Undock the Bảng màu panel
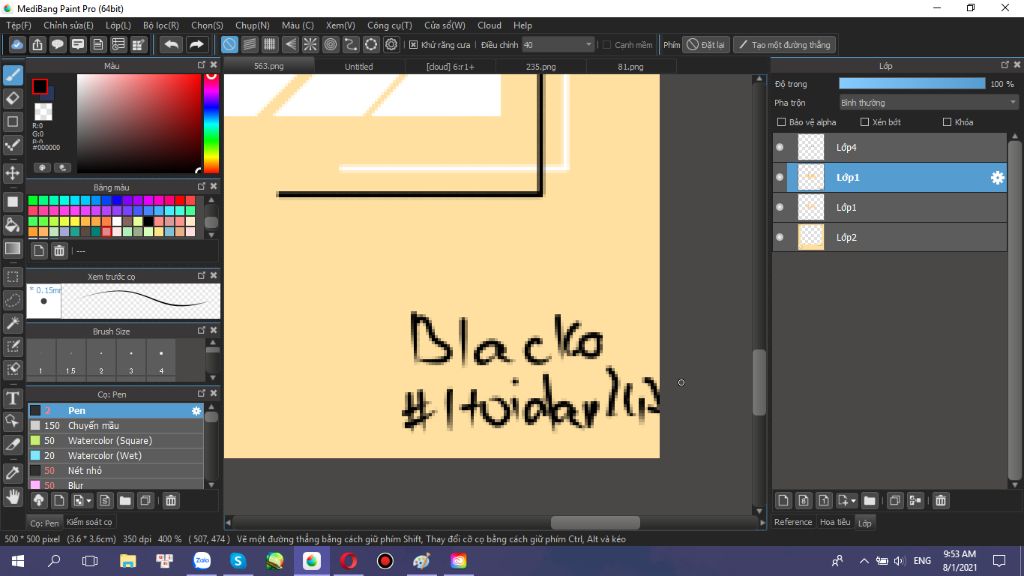 (201, 186)
